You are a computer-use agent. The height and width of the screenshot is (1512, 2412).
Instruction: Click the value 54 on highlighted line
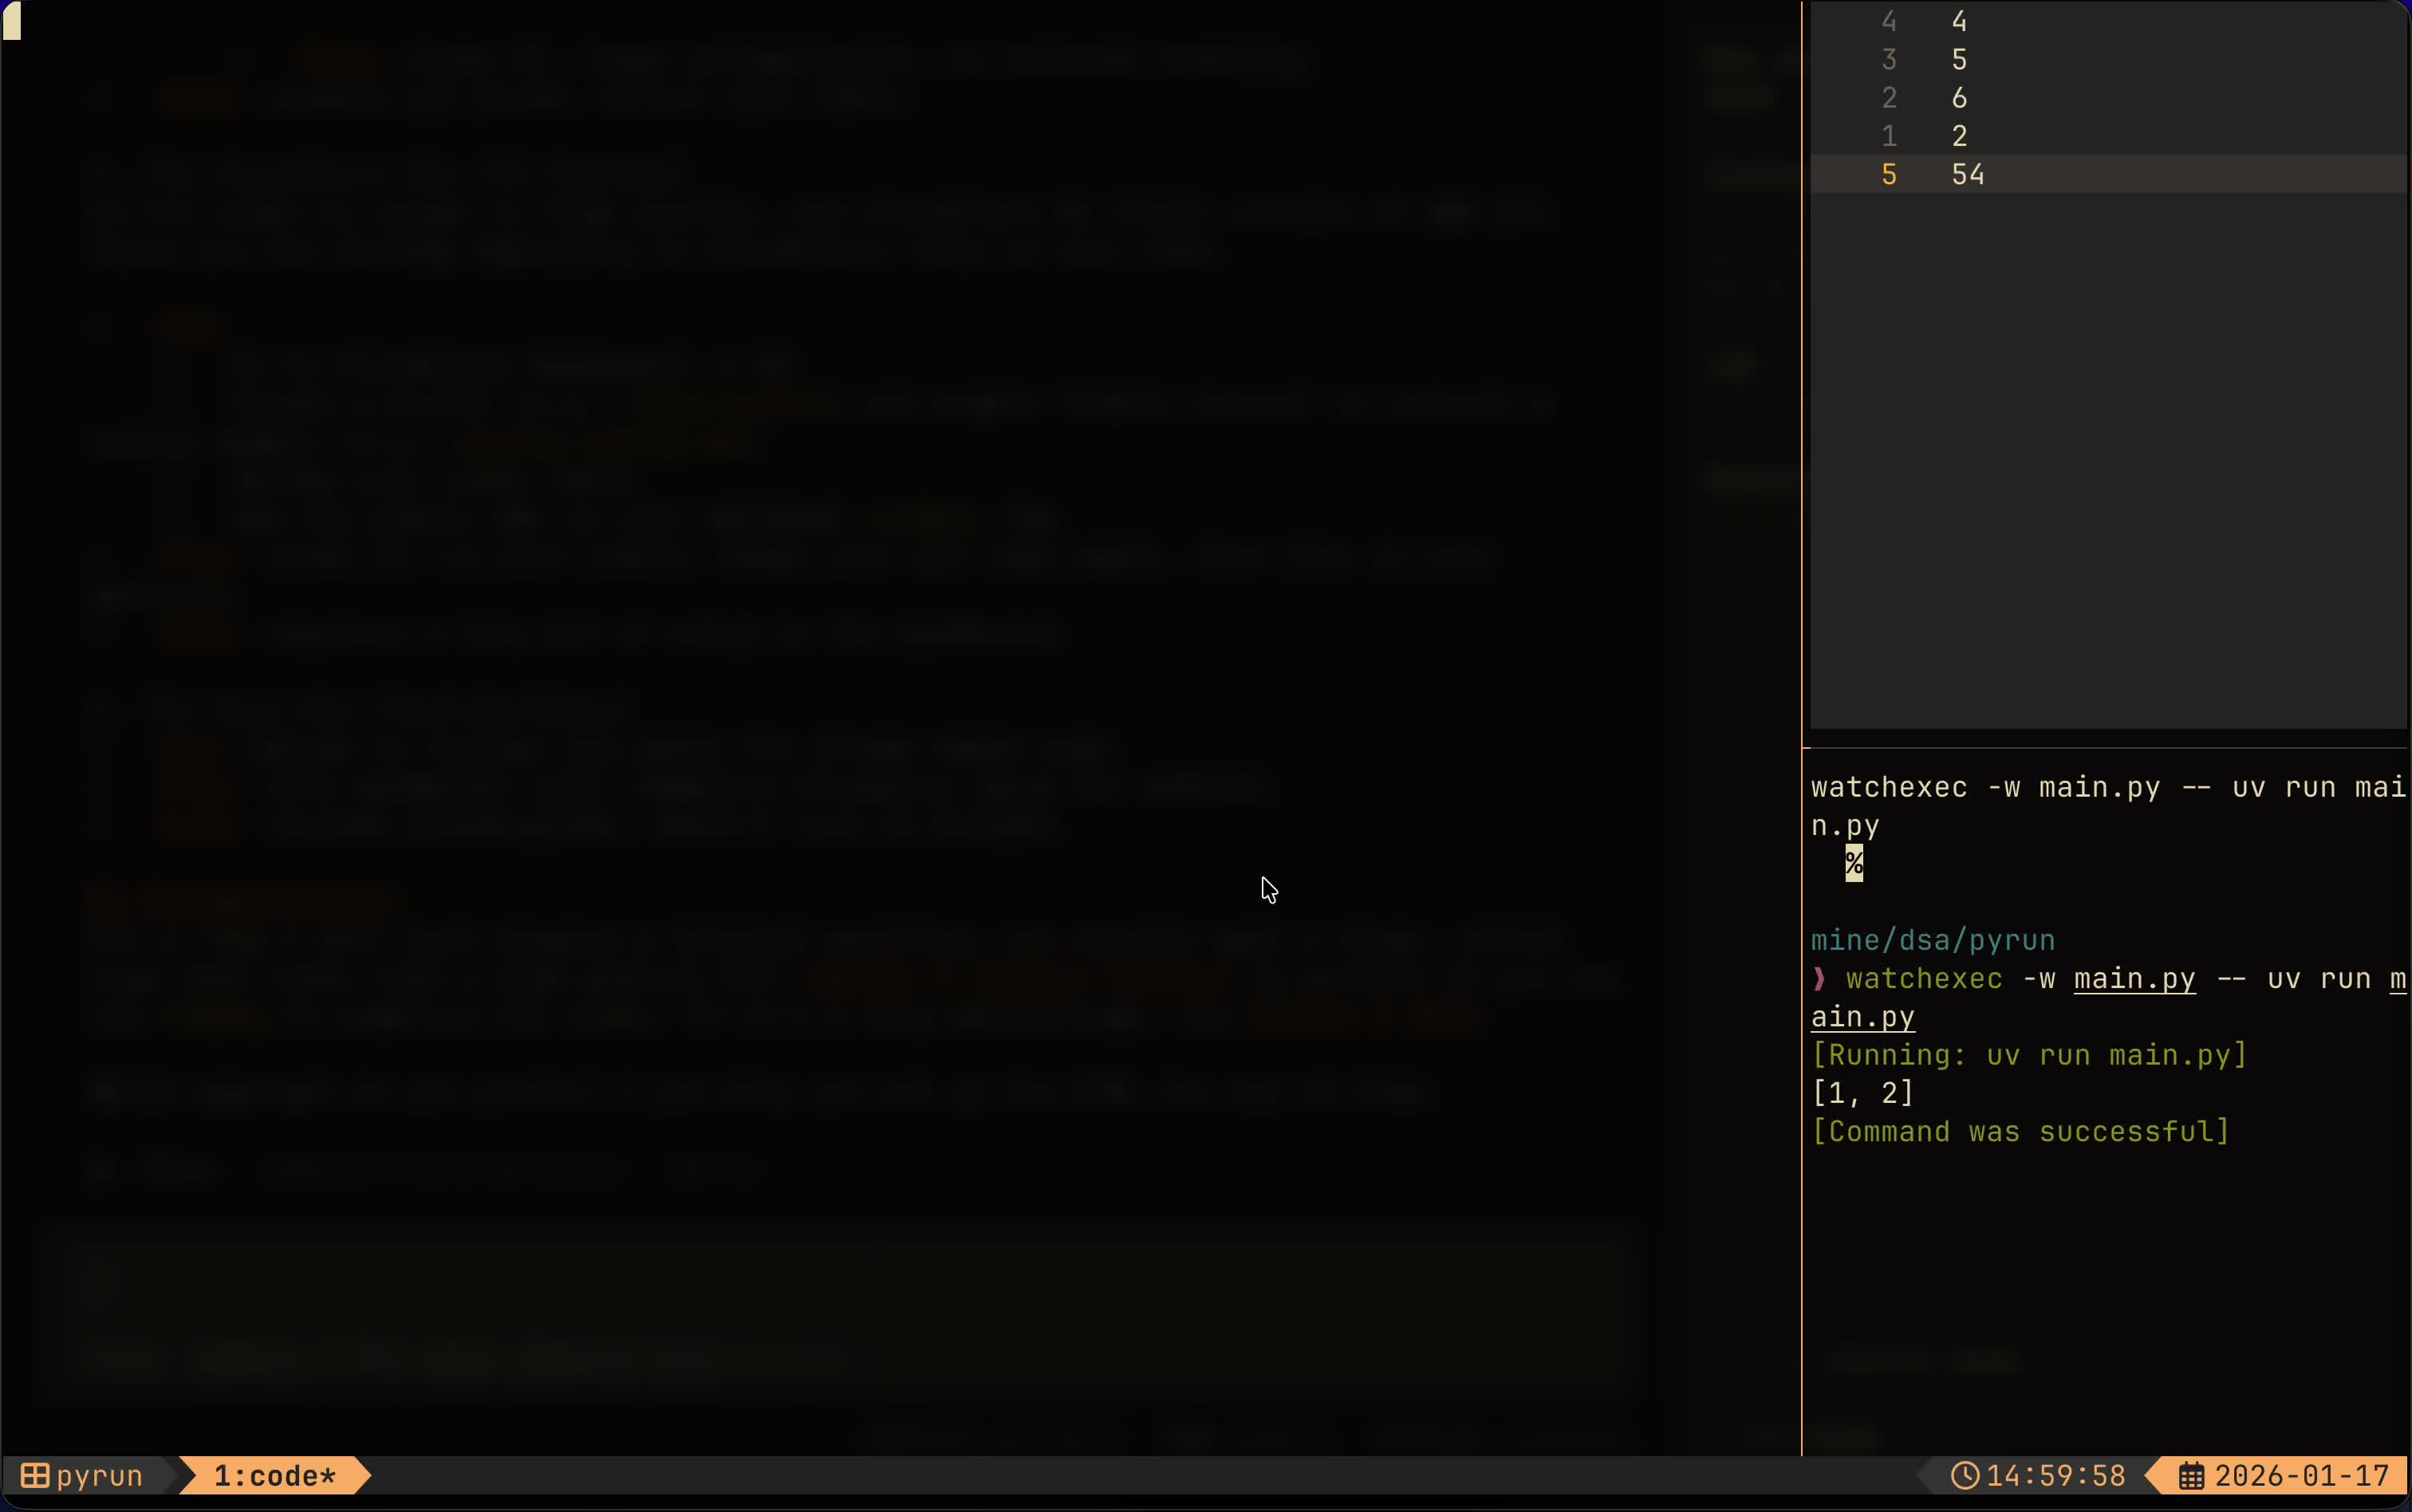click(x=1967, y=174)
